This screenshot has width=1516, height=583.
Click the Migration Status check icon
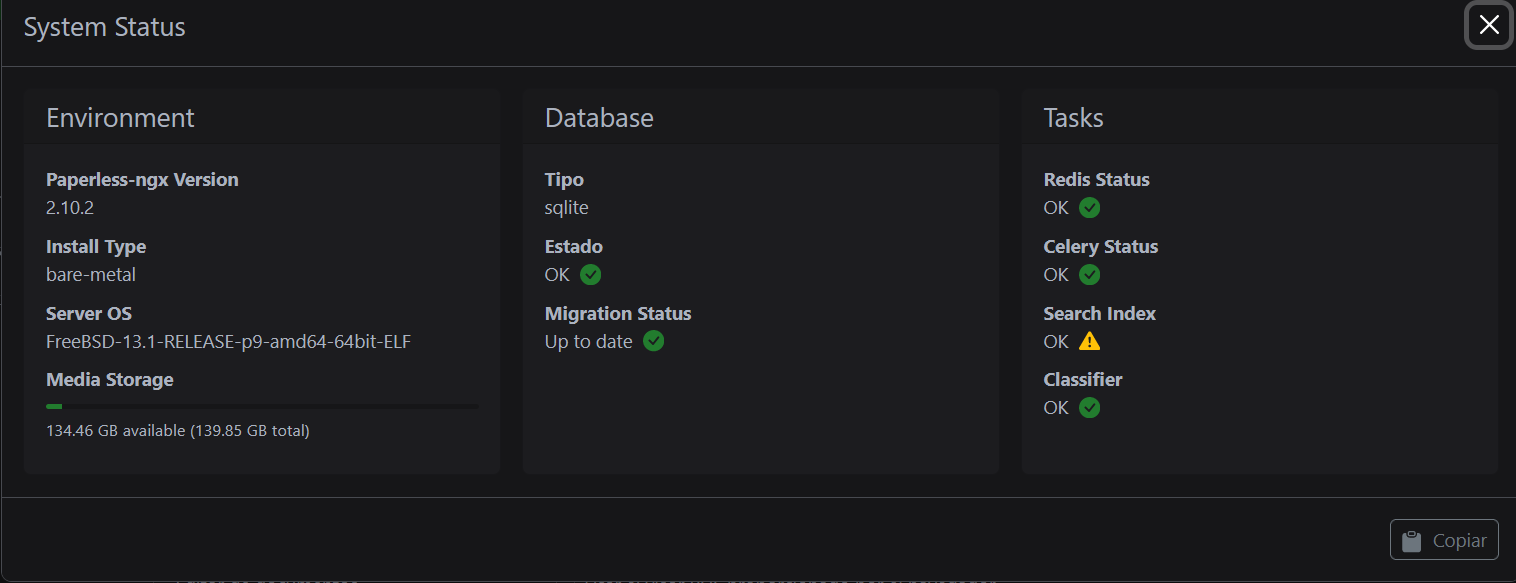pyautogui.click(x=654, y=341)
